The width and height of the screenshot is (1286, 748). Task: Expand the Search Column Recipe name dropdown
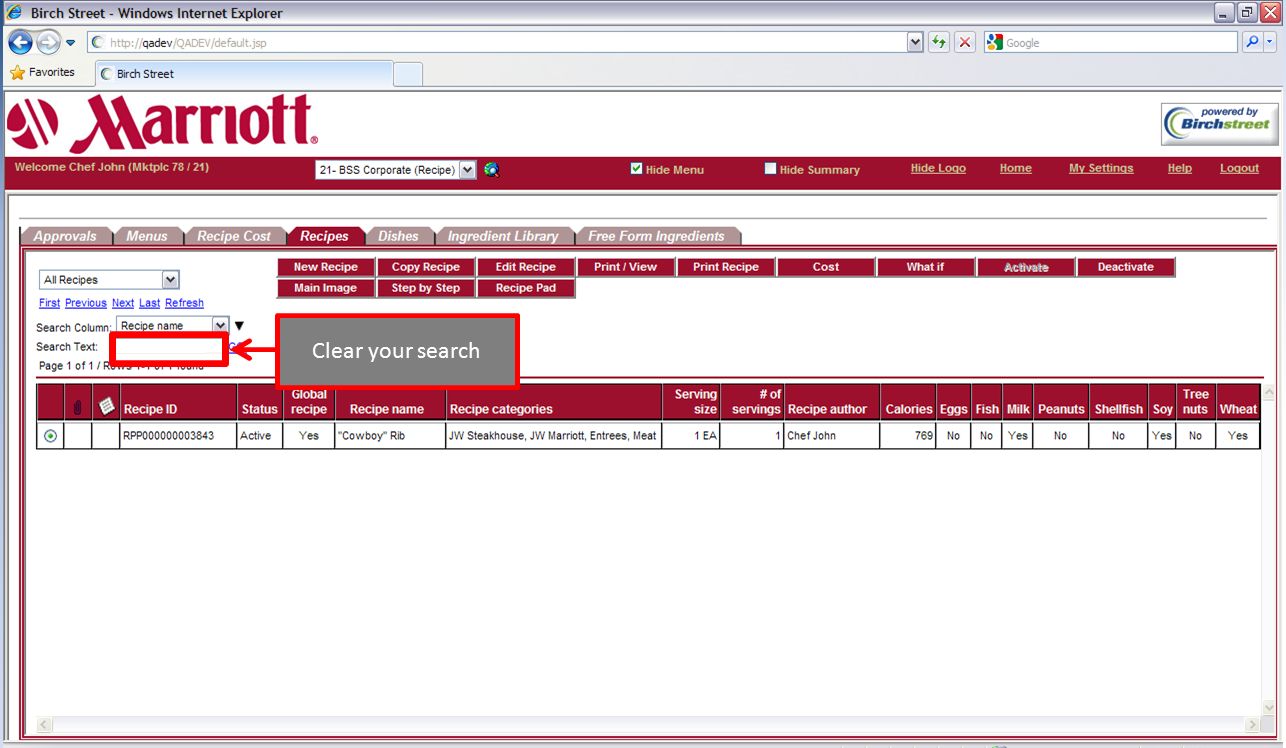pyautogui.click(x=173, y=325)
